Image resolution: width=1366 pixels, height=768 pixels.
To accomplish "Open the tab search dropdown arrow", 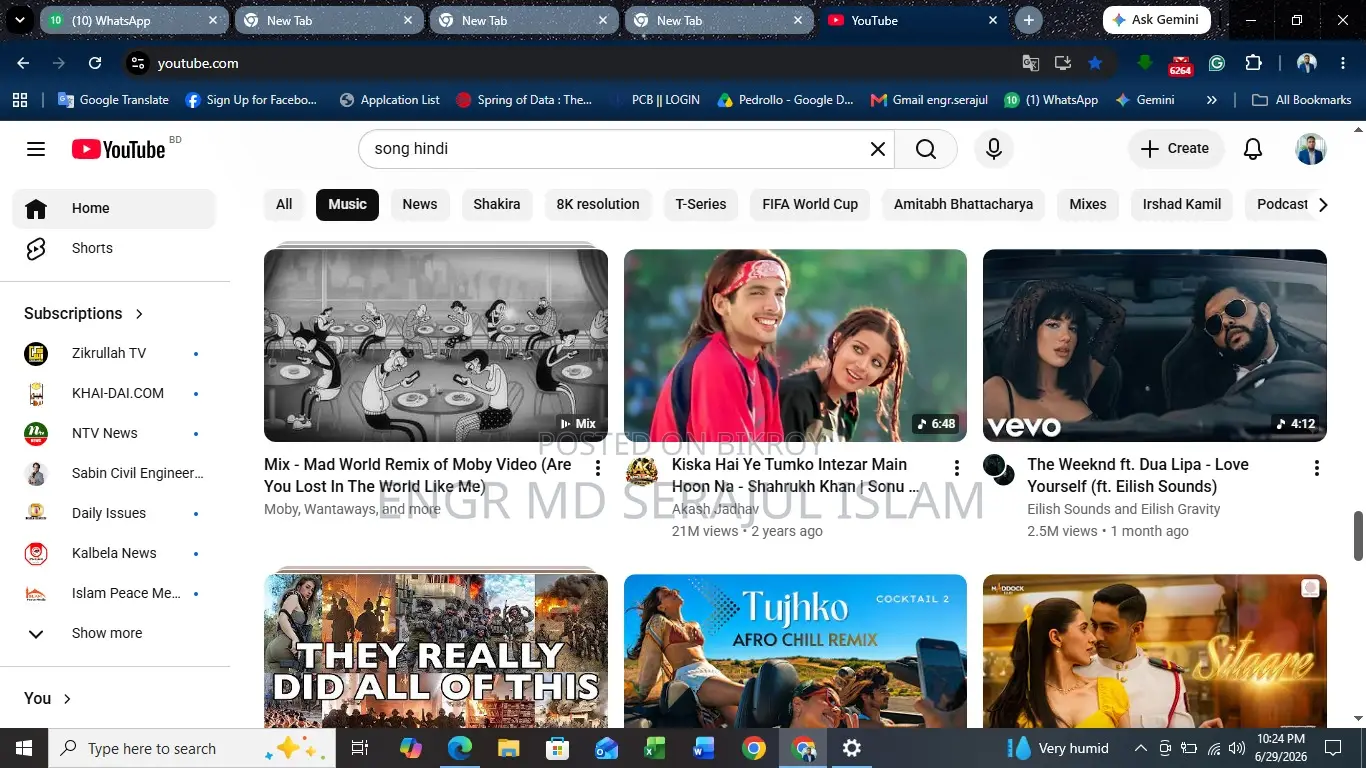I will (20, 20).
